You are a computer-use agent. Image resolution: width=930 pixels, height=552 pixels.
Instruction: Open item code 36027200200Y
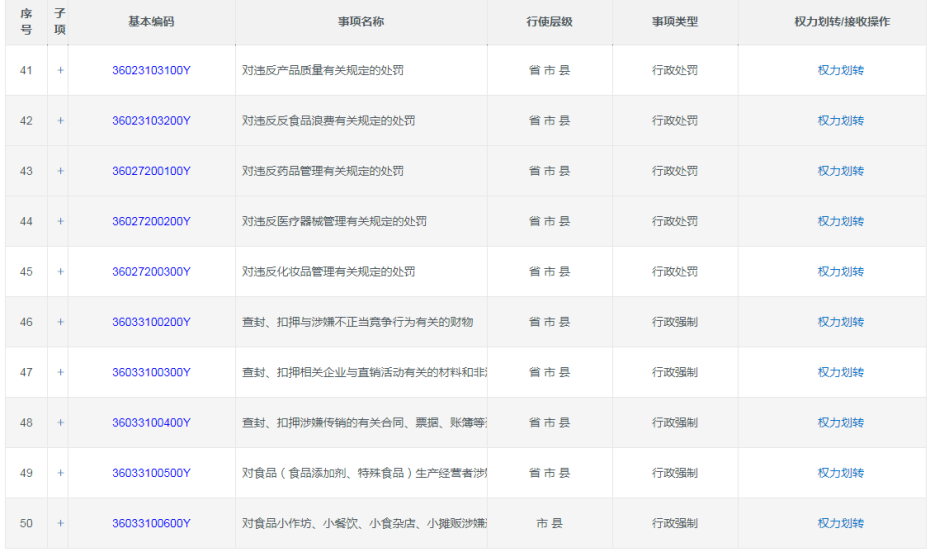click(151, 221)
